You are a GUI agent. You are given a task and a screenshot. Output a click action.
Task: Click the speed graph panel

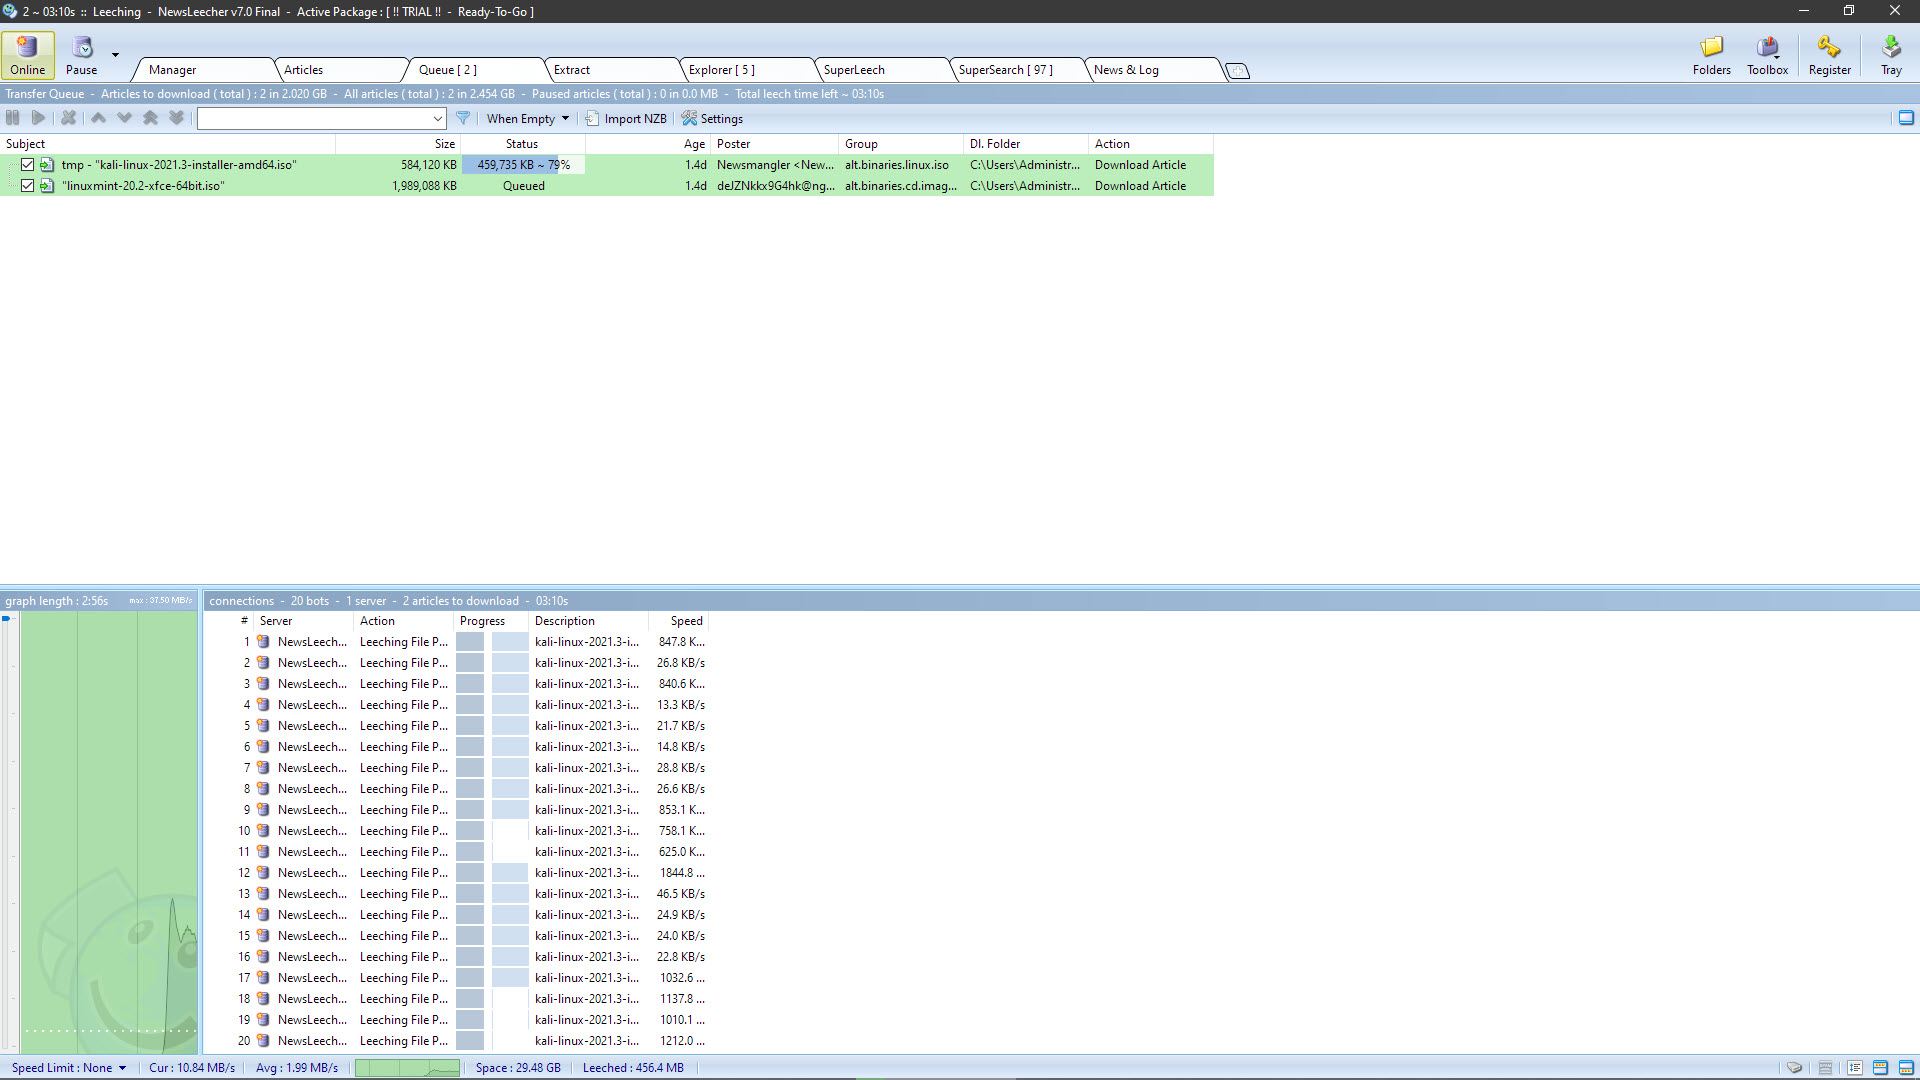coord(109,830)
